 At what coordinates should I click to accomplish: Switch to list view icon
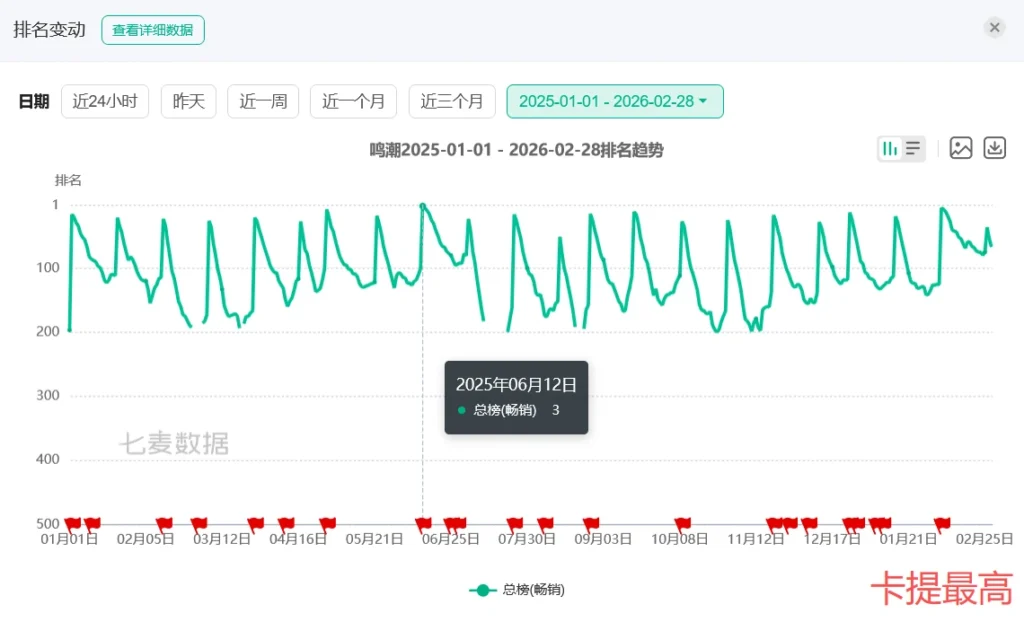pyautogui.click(x=913, y=149)
